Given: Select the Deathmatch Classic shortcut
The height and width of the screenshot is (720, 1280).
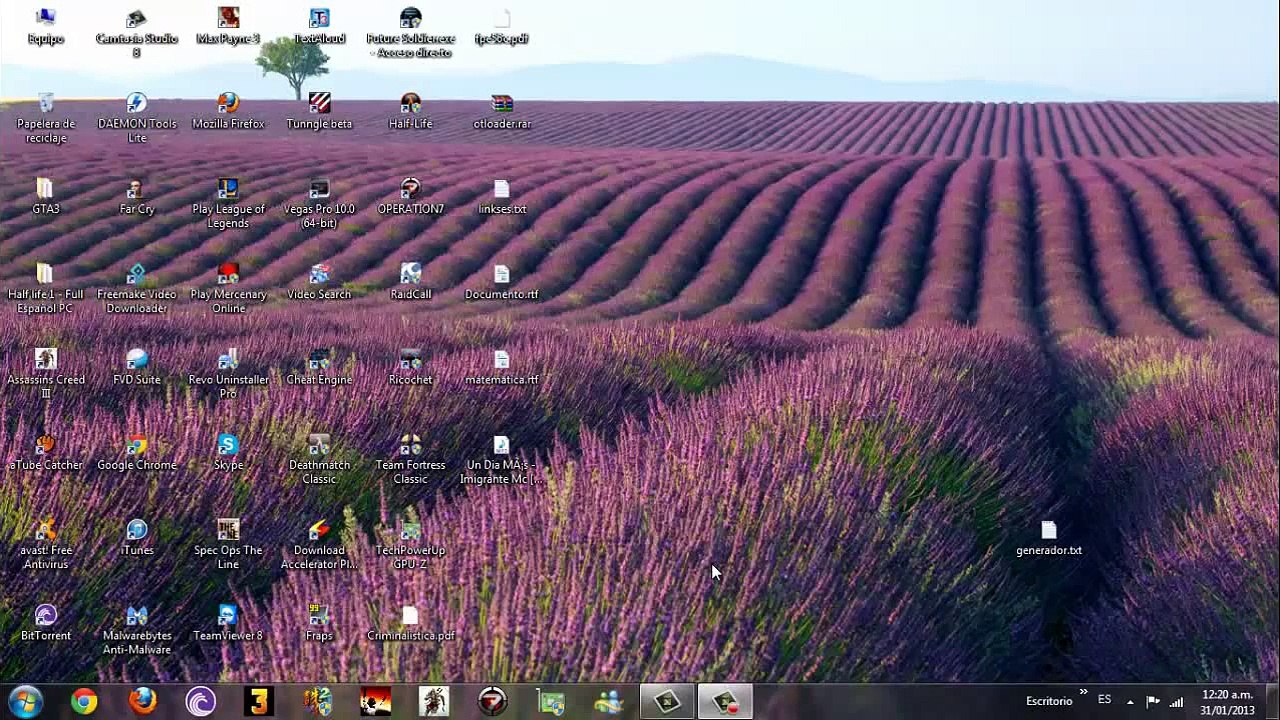Looking at the screenshot, I should pyautogui.click(x=319, y=459).
